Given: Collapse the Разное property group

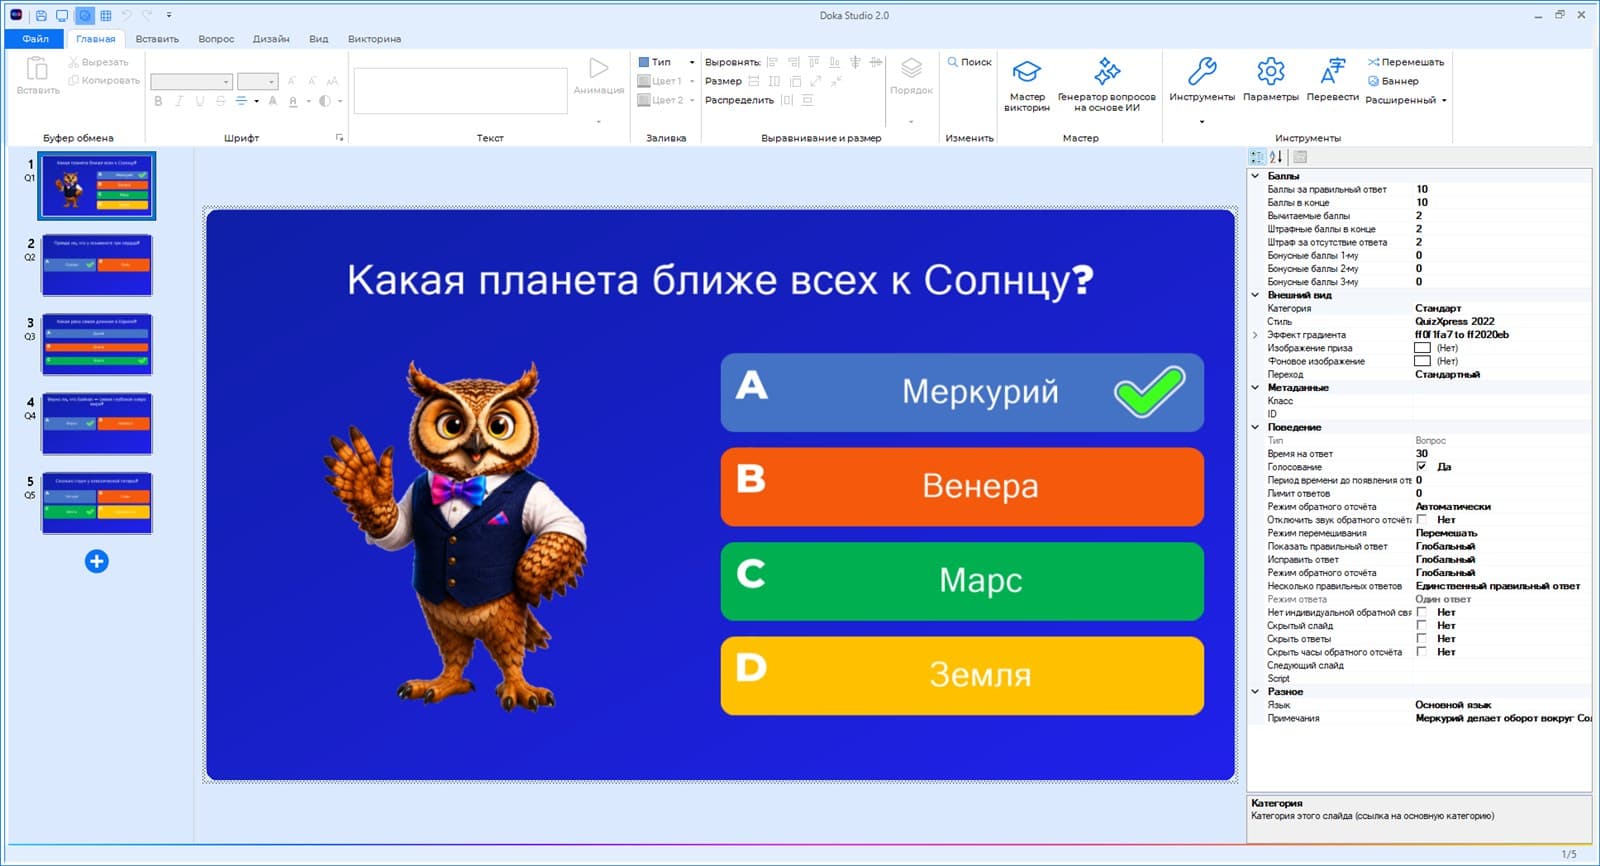Looking at the screenshot, I should pyautogui.click(x=1255, y=692).
